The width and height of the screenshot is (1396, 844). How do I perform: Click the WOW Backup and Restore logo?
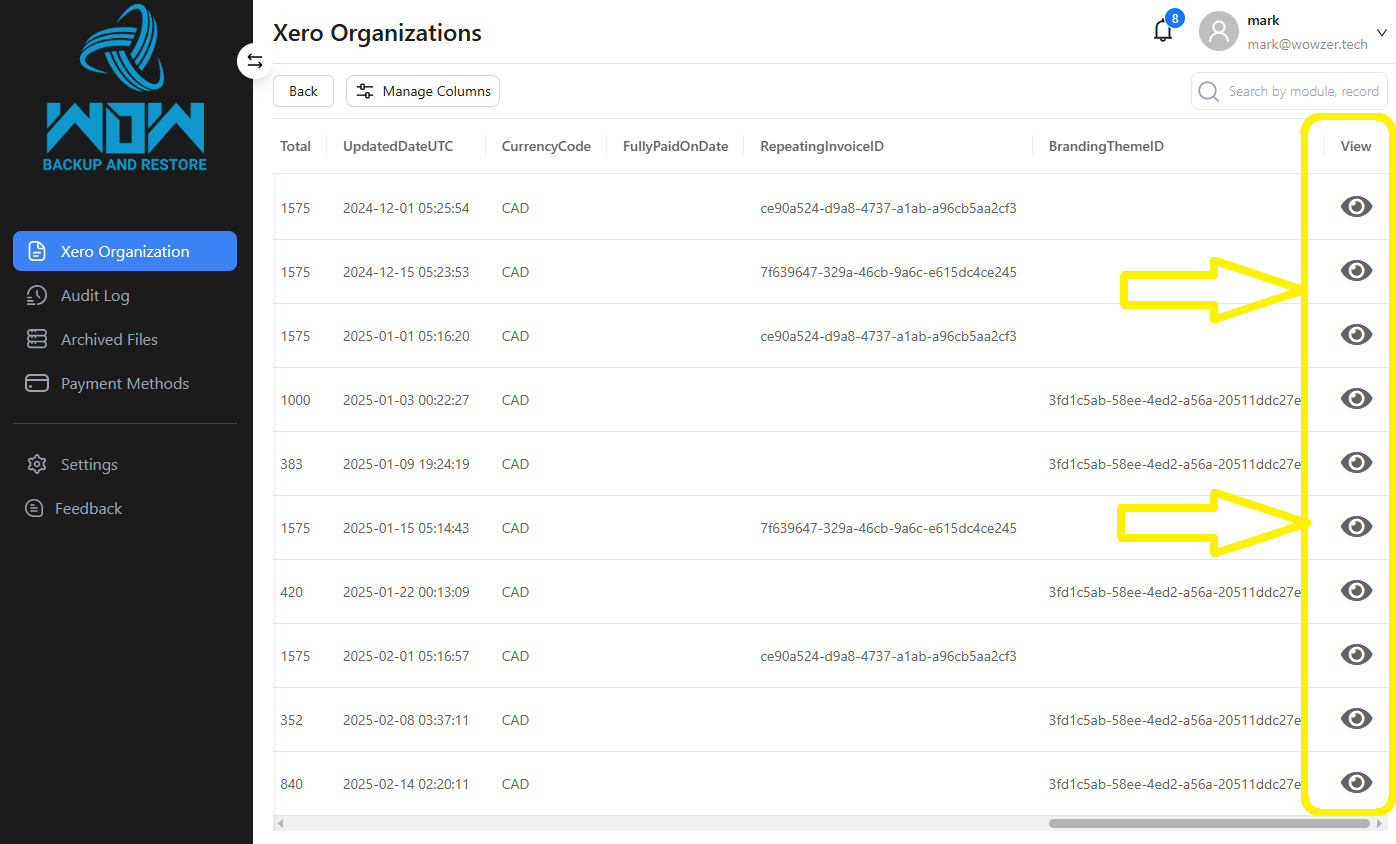pyautogui.click(x=124, y=90)
